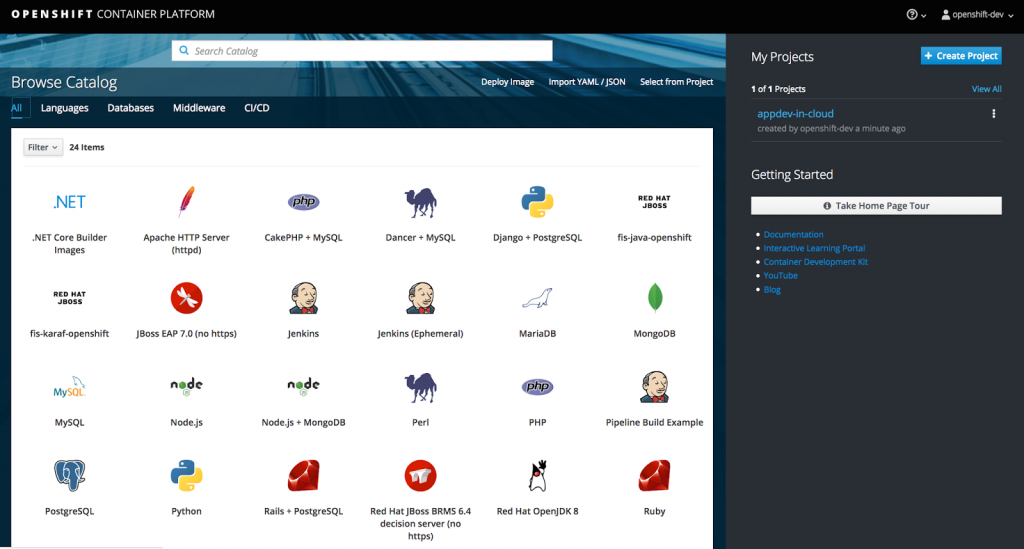Image resolution: width=1024 pixels, height=549 pixels.
Task: Open the MySQL dolphin icon
Action: [x=69, y=387]
